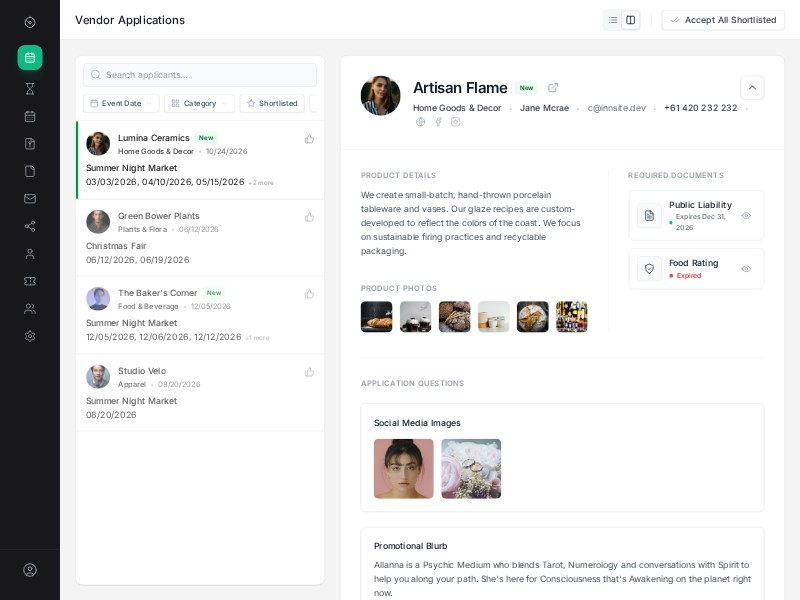Open the c@innsite.dev email link

617,108
